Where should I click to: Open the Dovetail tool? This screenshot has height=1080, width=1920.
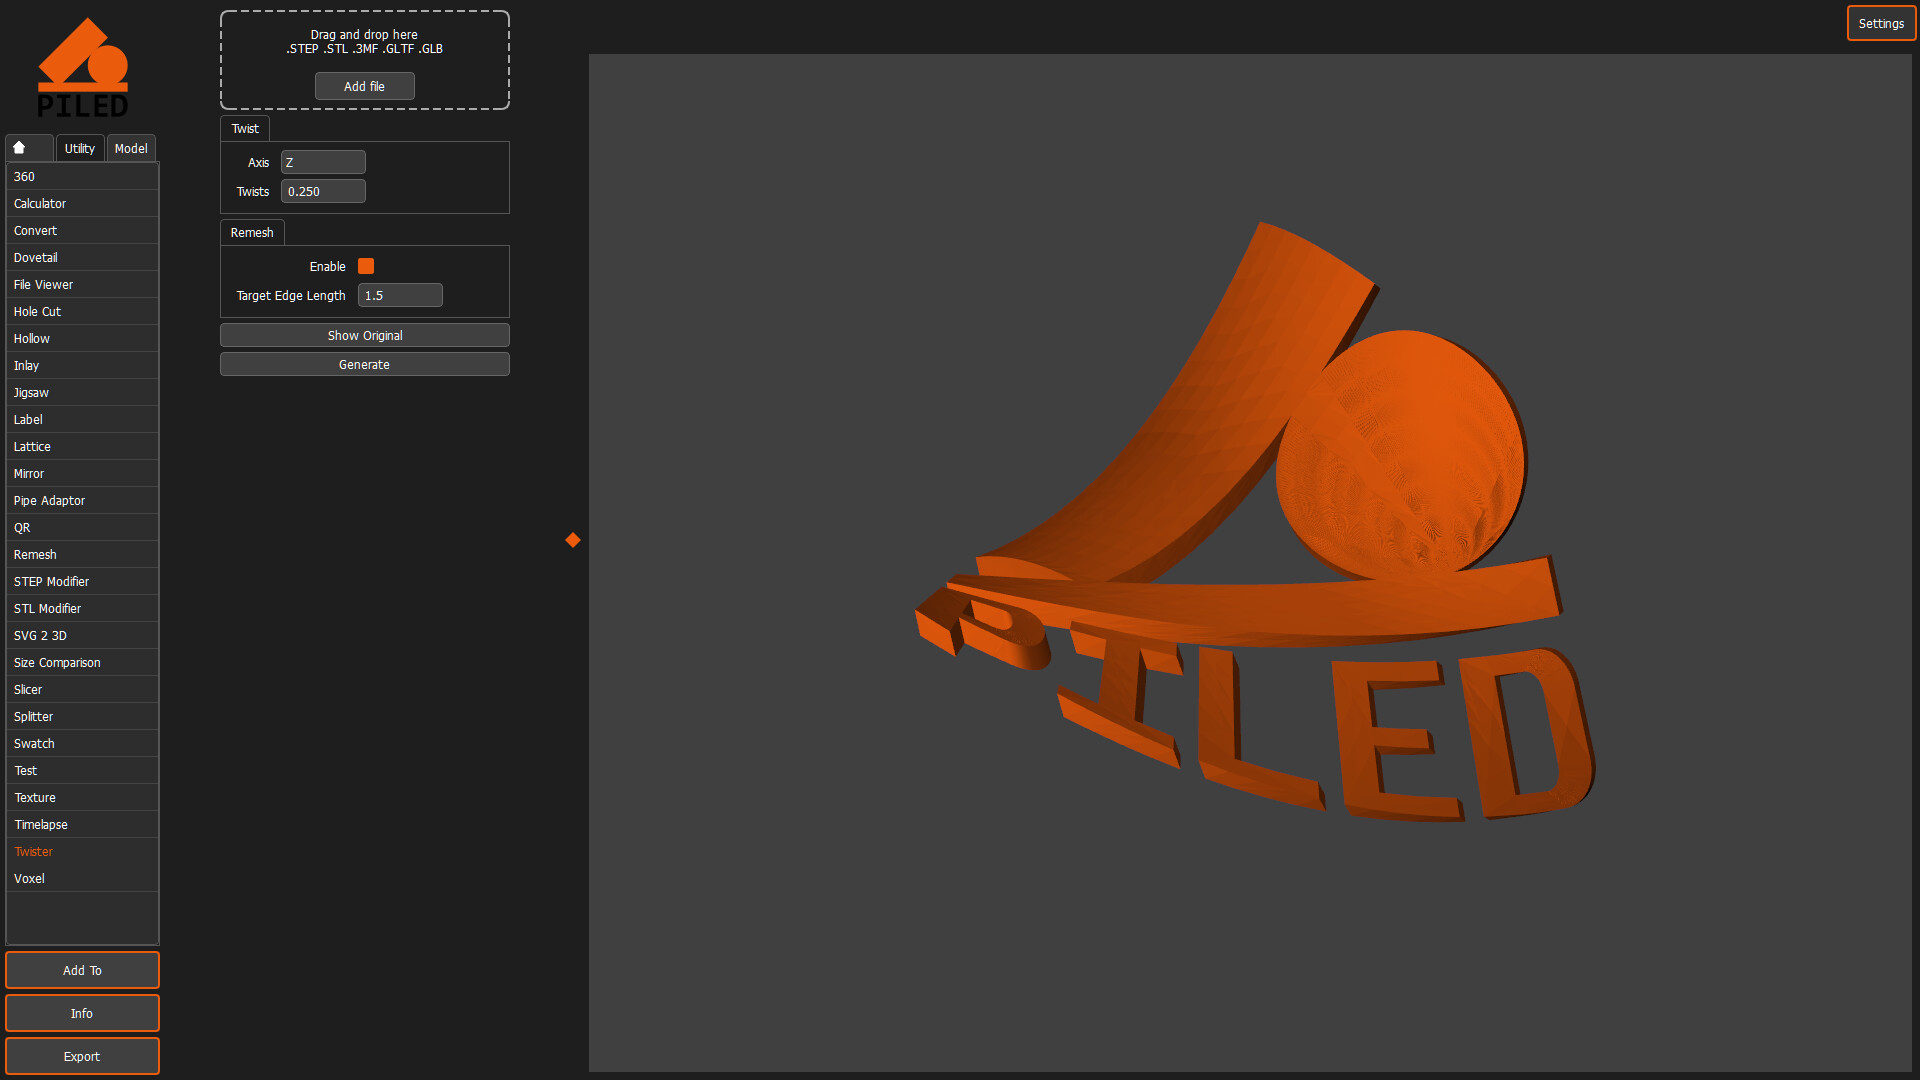(x=82, y=257)
